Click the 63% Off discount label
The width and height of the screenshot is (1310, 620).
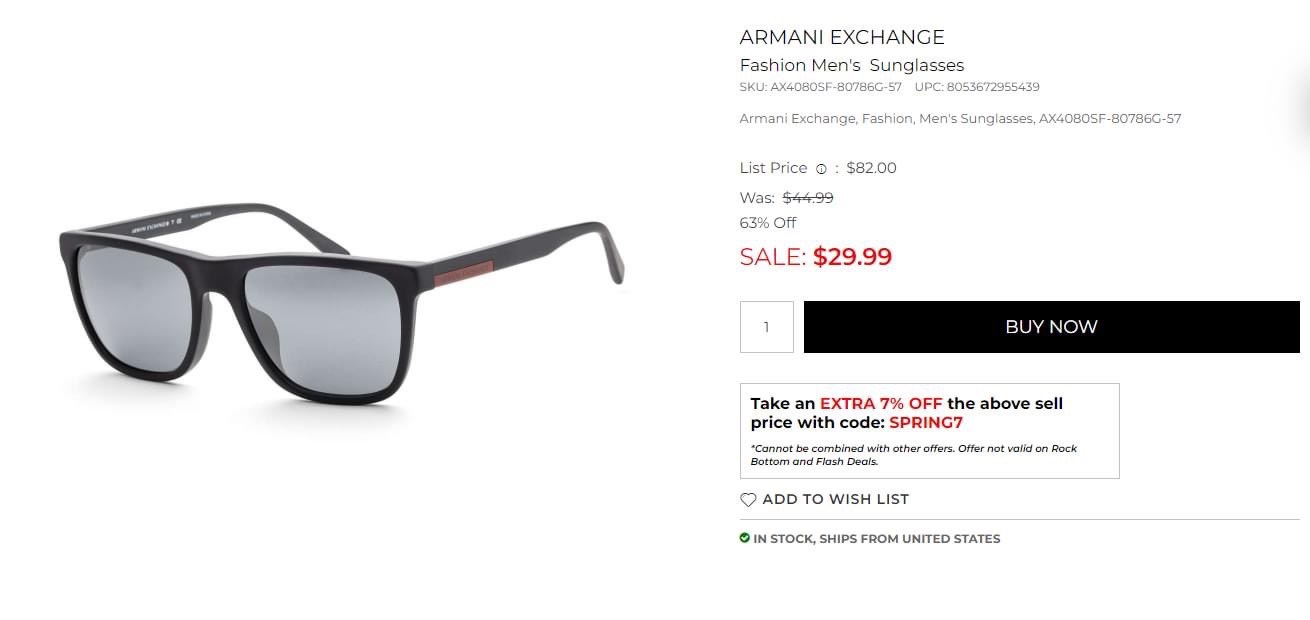point(768,223)
